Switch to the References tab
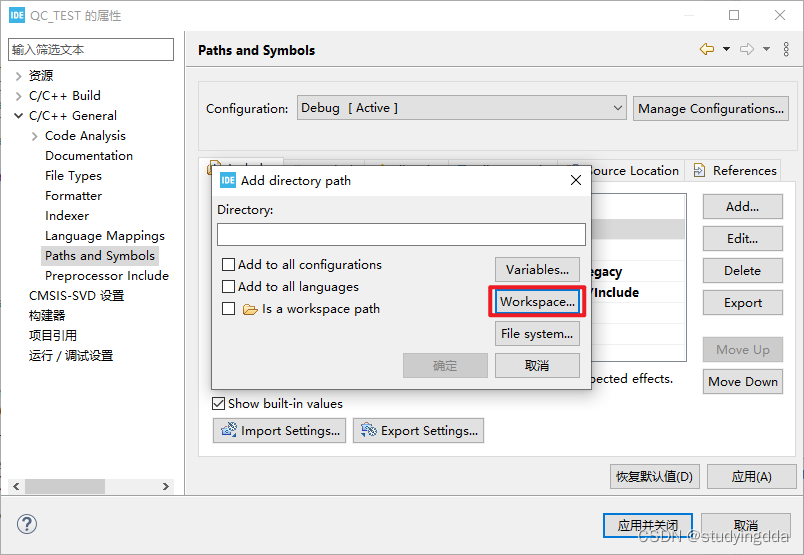 (x=735, y=170)
